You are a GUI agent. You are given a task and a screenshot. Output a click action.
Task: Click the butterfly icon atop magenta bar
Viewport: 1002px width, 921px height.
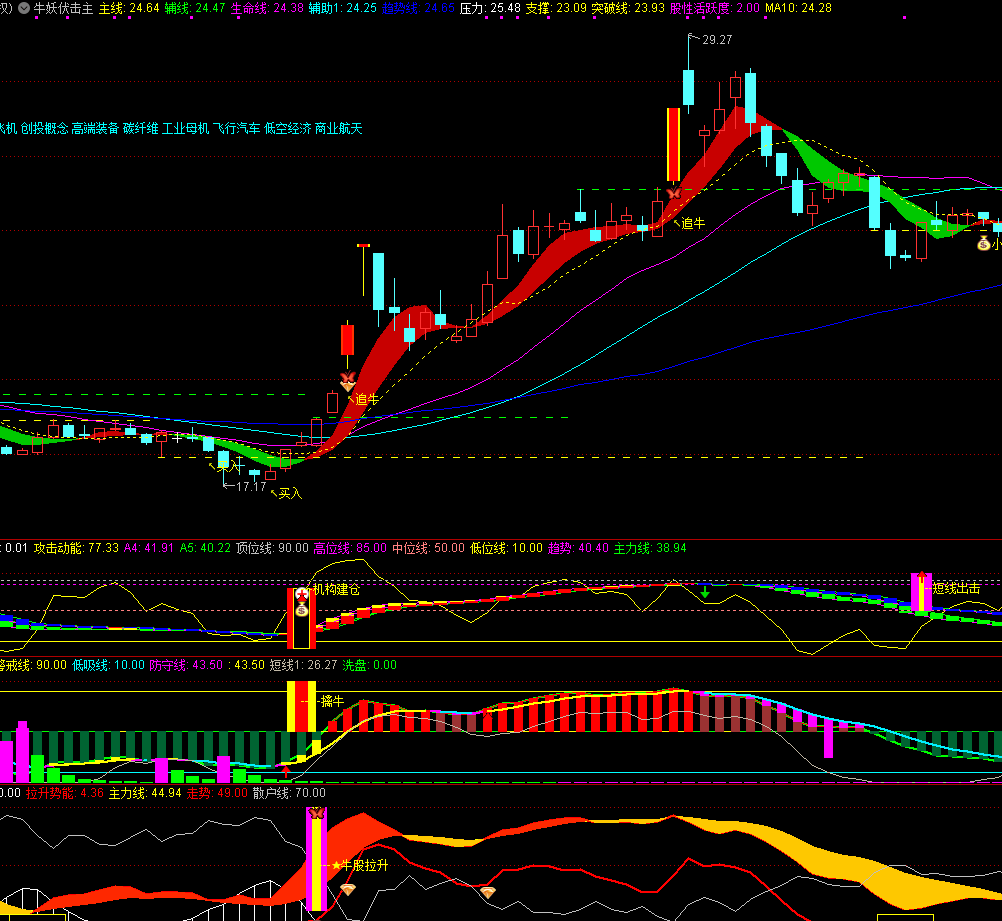(317, 814)
